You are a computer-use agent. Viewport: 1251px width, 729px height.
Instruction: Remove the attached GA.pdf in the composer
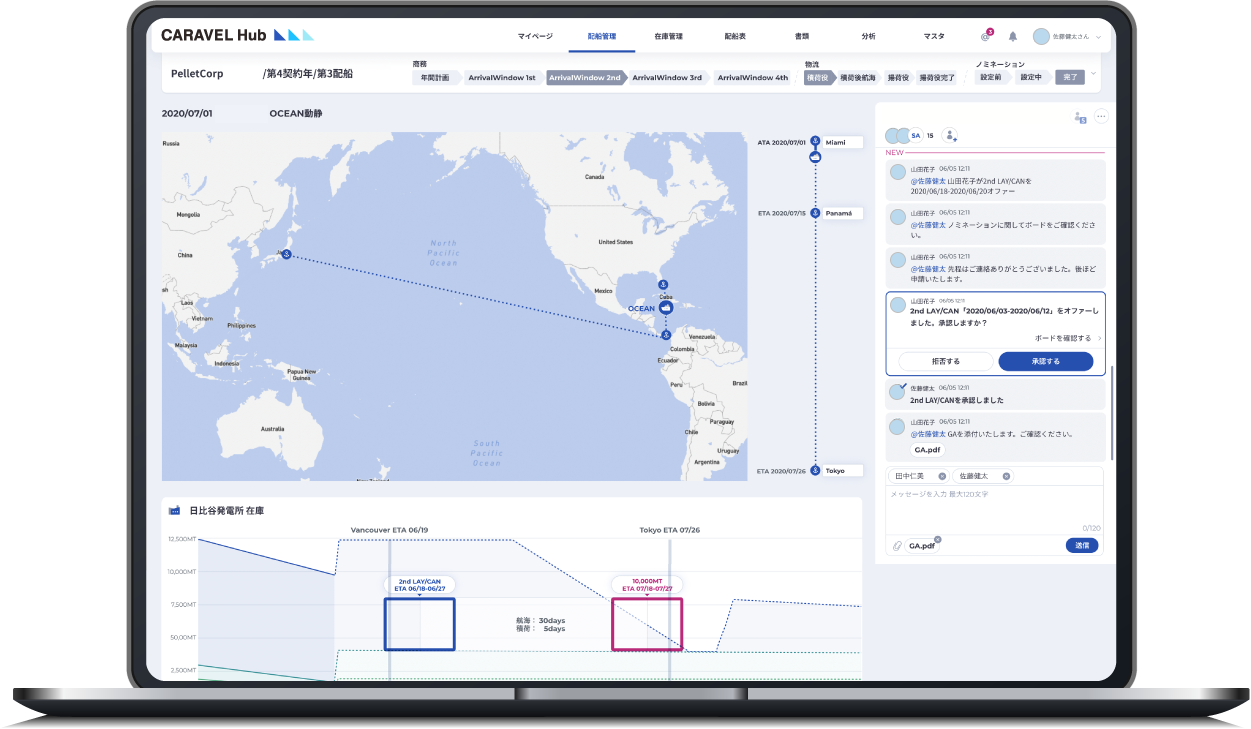937,539
